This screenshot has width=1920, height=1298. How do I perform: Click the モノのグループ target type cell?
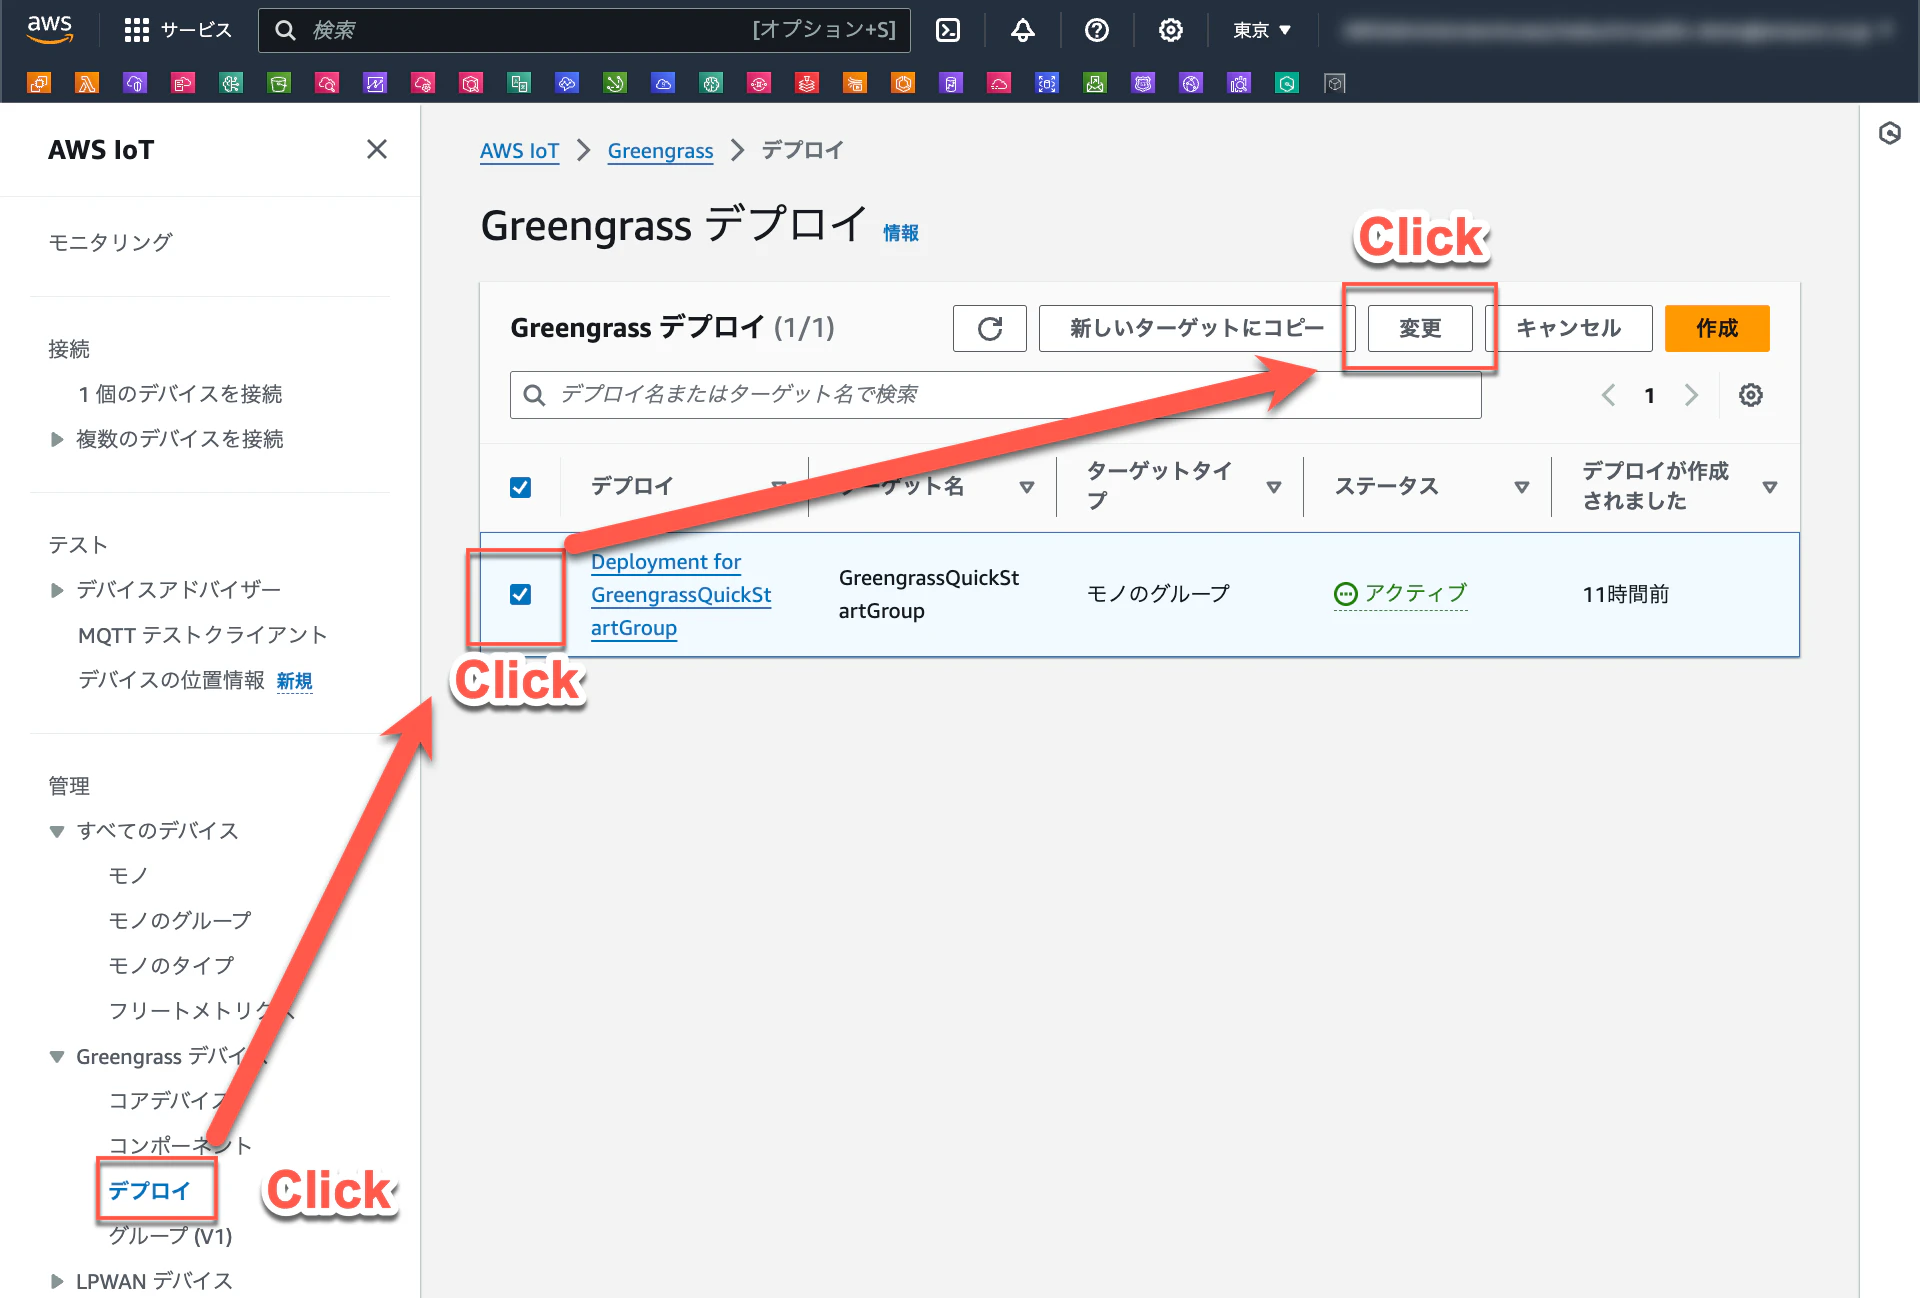coord(1158,594)
